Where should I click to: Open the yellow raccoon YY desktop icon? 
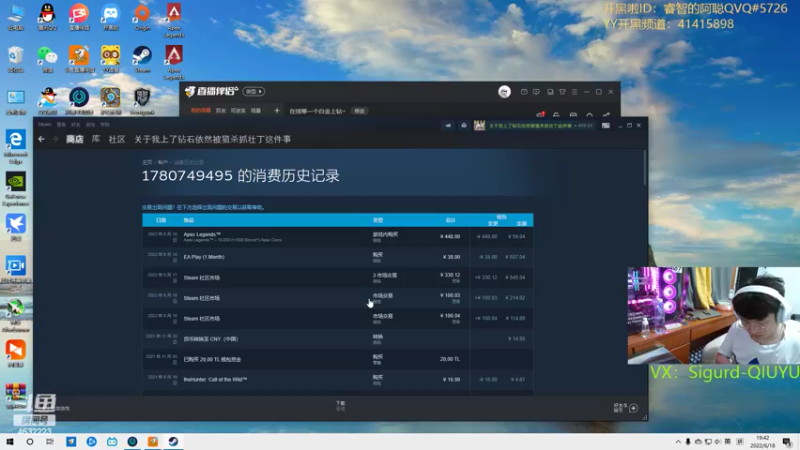[110, 57]
